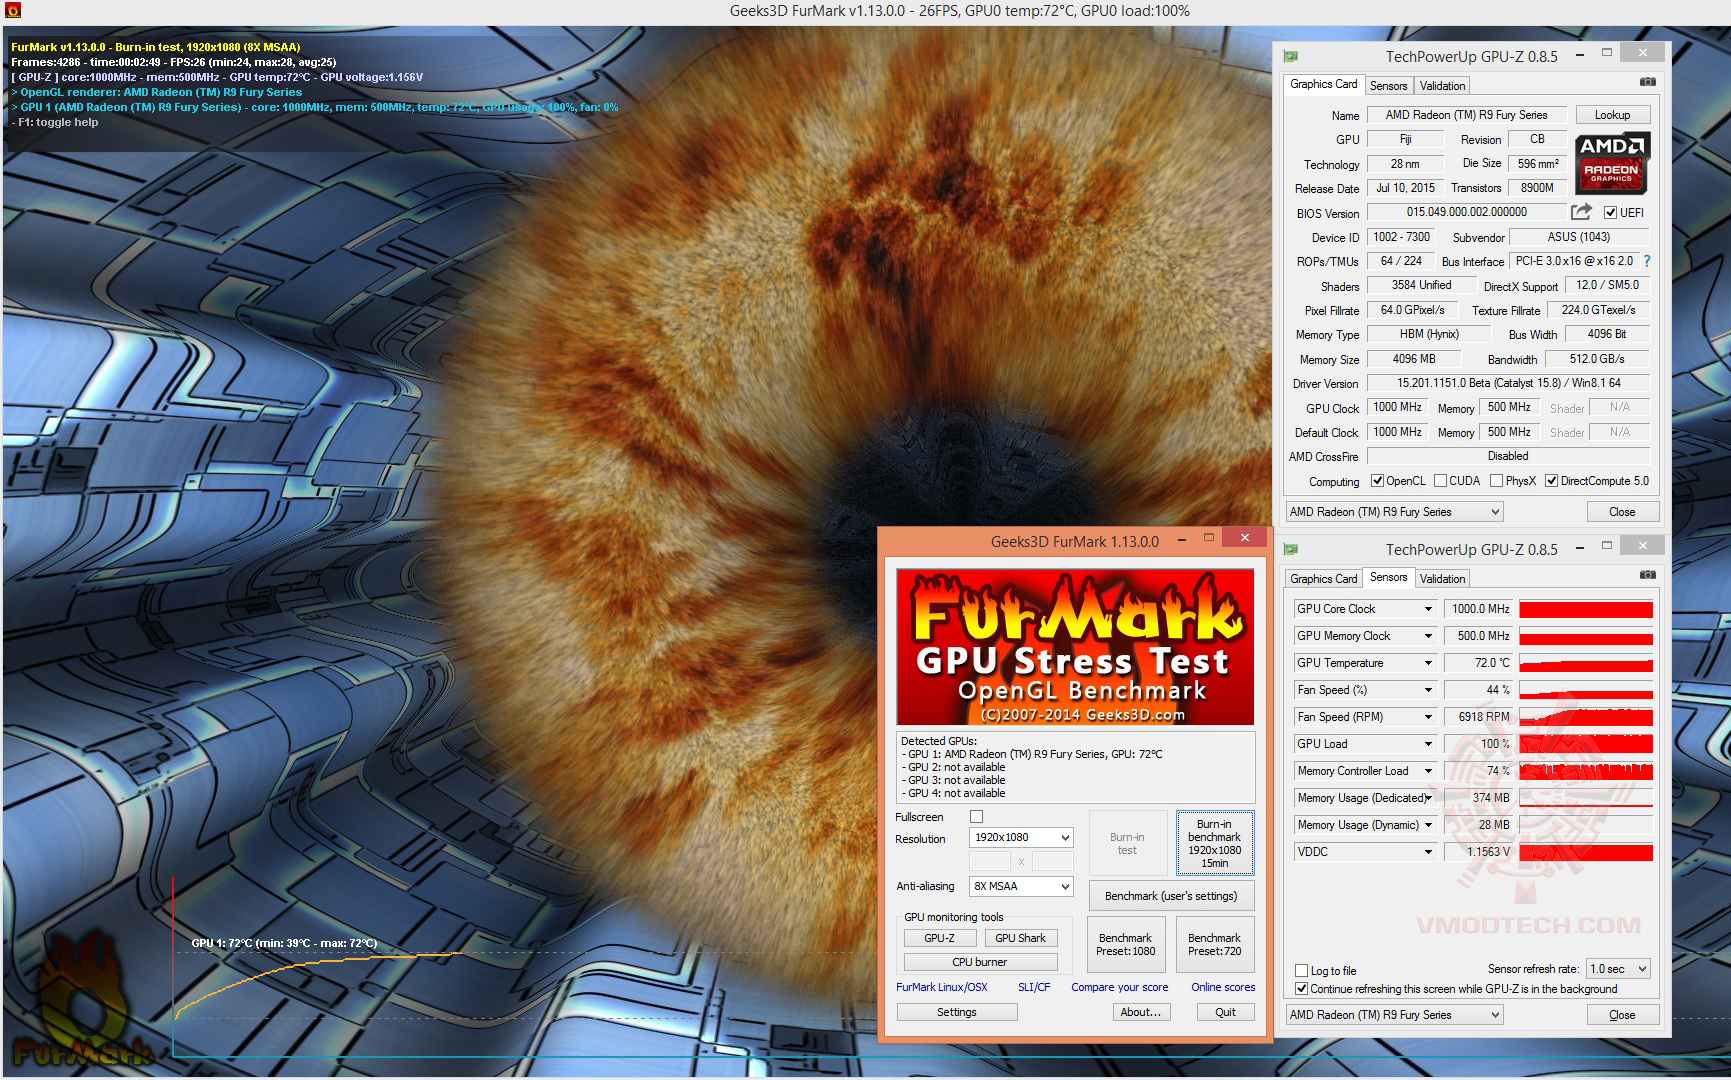Switch to Graphics Card tab in lower GPU-Z window
1731x1080 pixels.
(1324, 579)
